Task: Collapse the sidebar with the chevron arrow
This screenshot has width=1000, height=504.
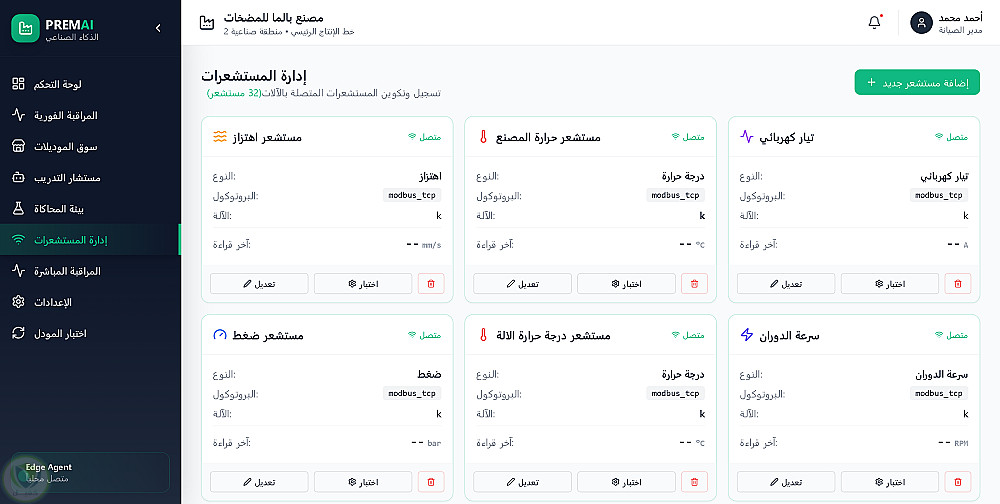Action: click(x=158, y=28)
